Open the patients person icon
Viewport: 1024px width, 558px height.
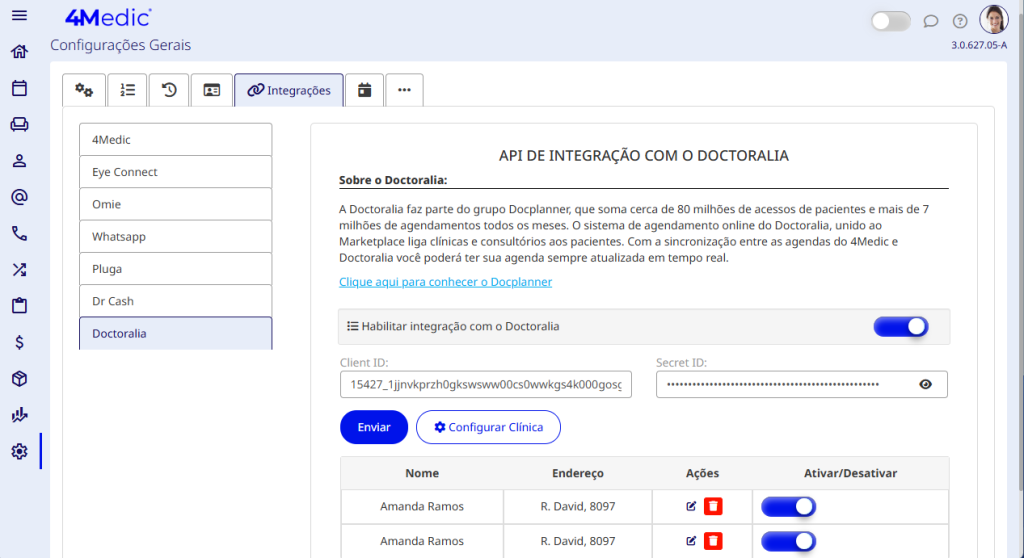pyautogui.click(x=20, y=161)
